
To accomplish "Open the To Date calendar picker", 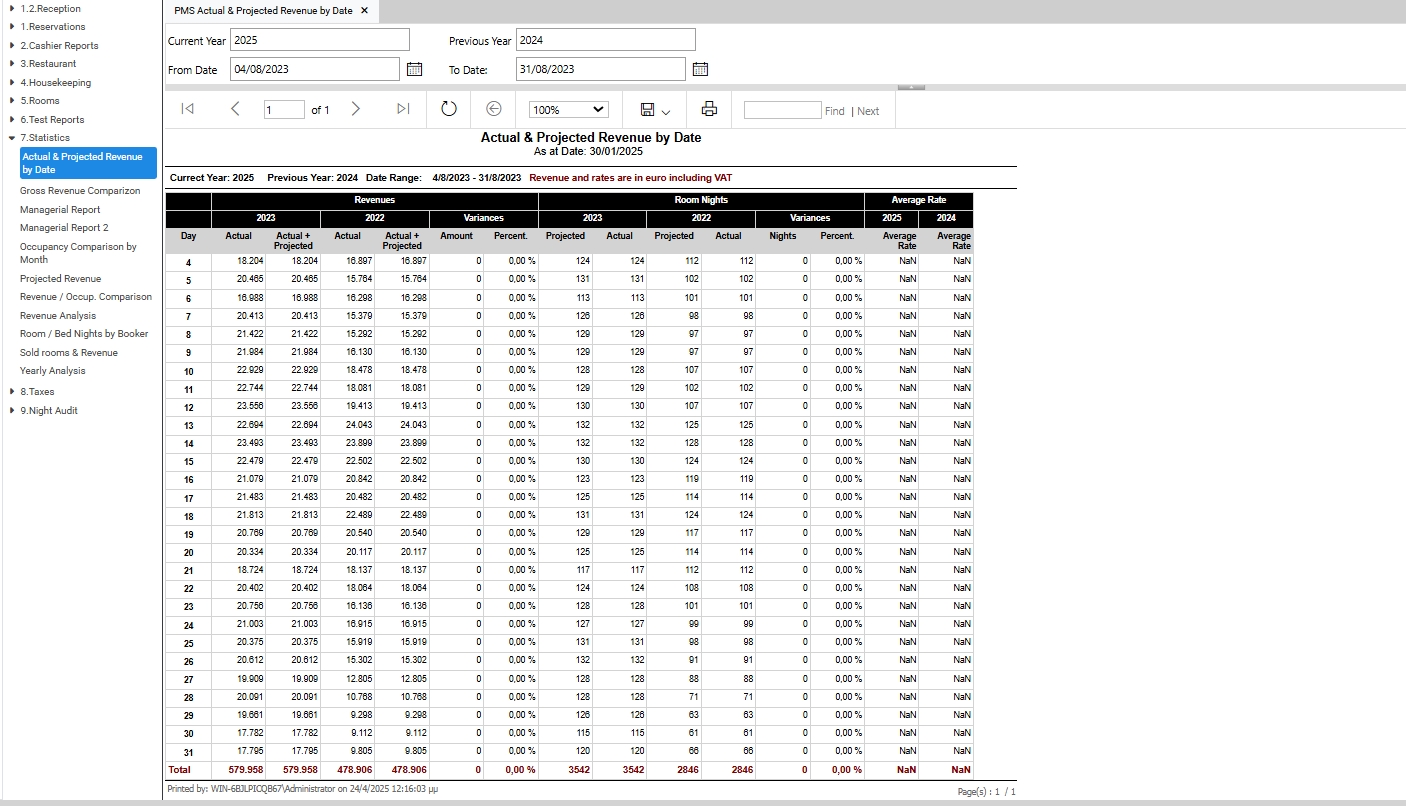I will tap(700, 69).
